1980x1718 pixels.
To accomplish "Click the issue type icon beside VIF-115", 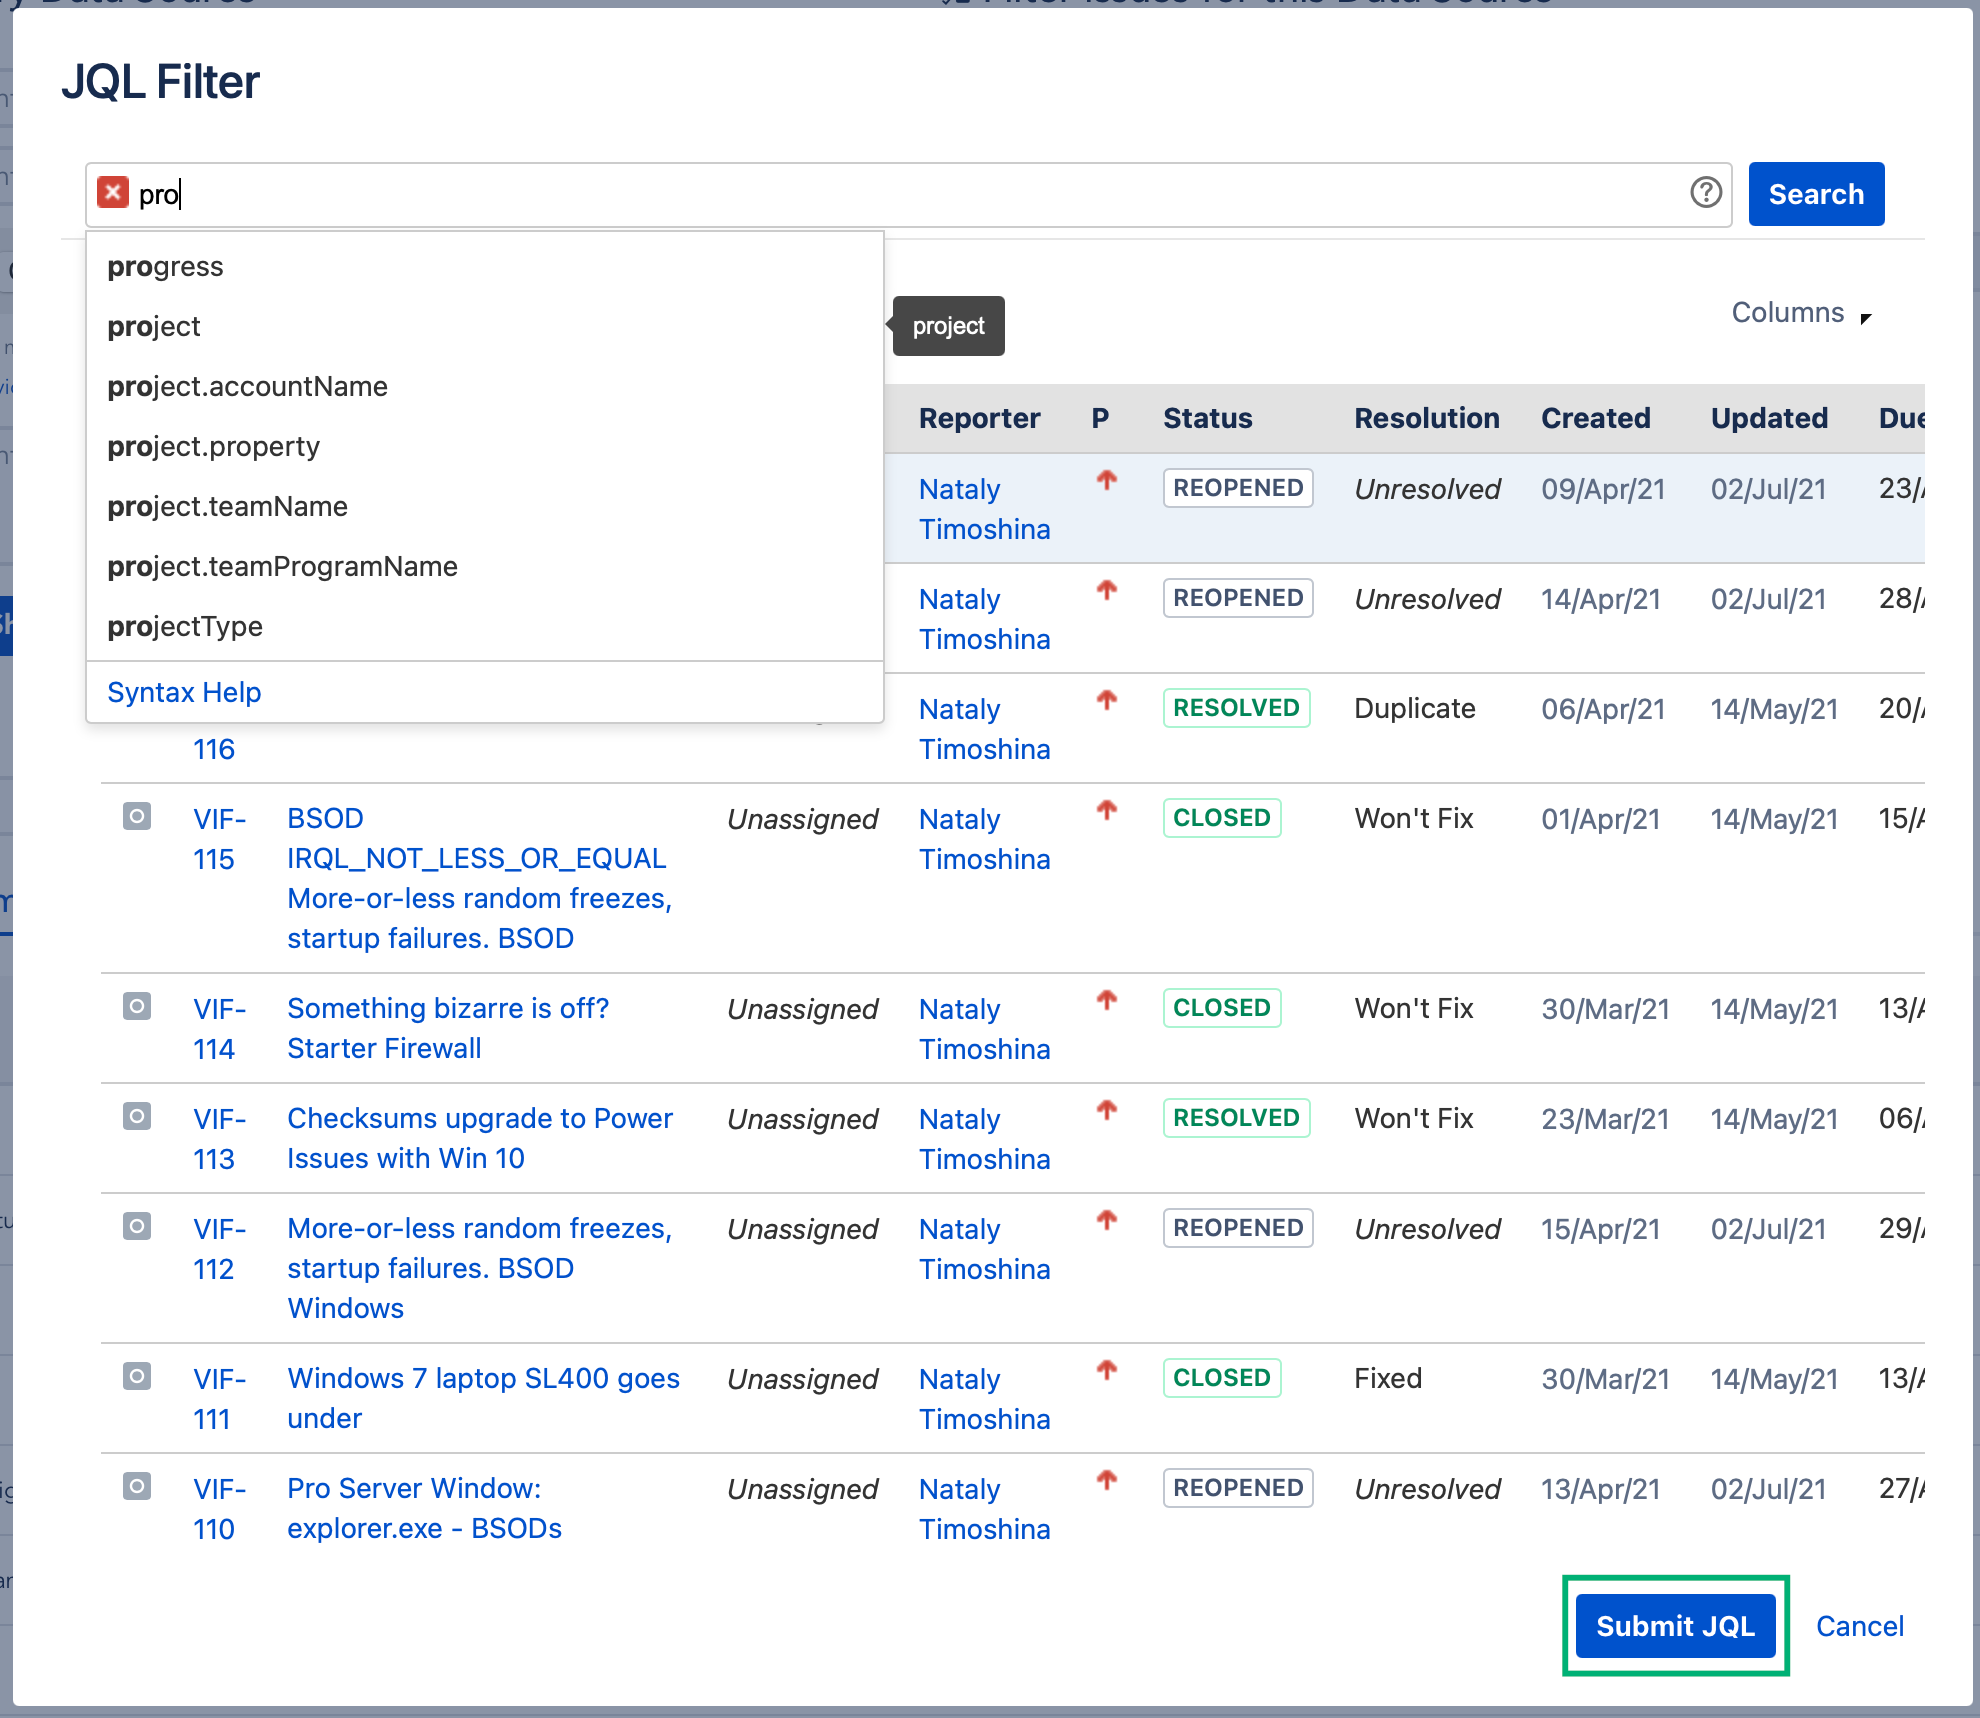I will point(136,816).
